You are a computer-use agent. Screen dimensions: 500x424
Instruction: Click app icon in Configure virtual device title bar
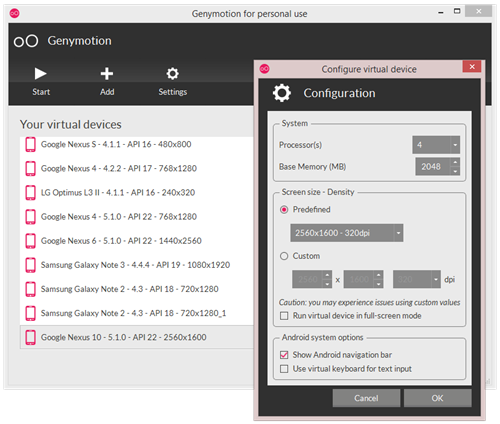coord(265,69)
